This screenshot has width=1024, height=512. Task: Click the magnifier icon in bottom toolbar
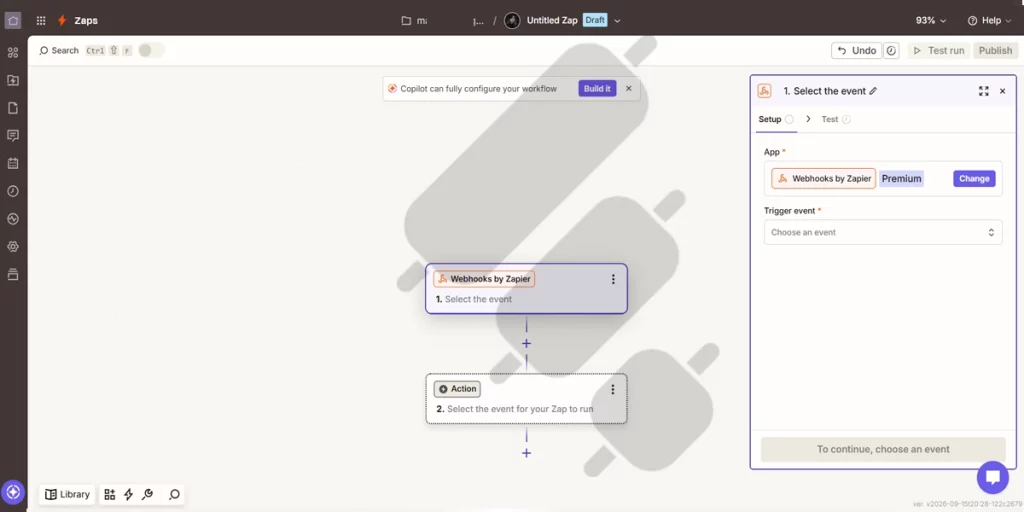click(x=174, y=494)
